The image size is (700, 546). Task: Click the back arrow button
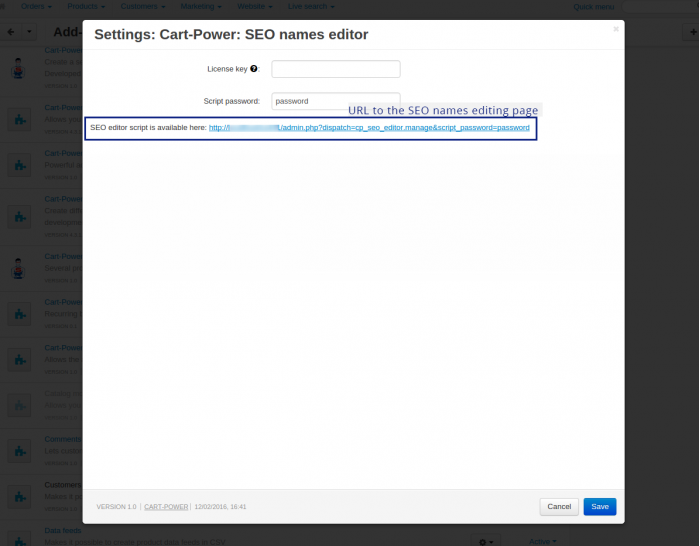11,32
